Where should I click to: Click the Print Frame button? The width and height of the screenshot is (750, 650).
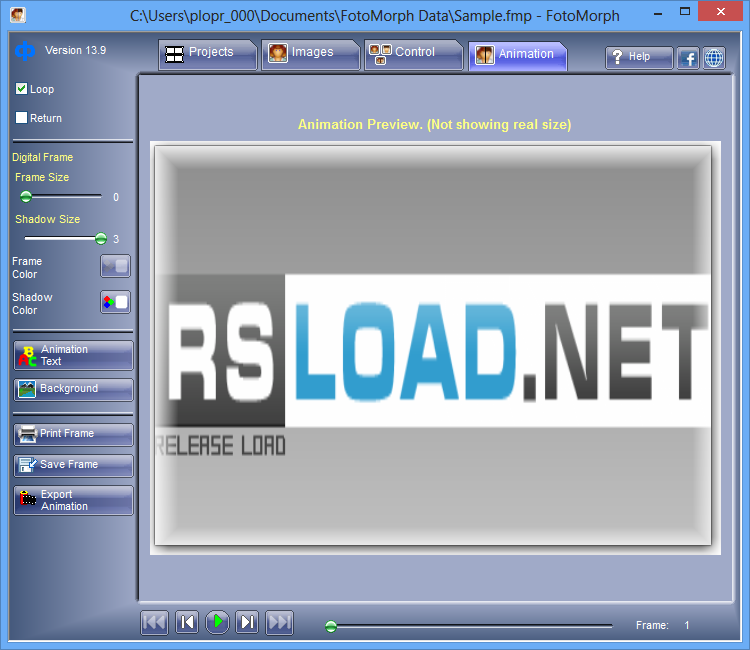[x=74, y=434]
